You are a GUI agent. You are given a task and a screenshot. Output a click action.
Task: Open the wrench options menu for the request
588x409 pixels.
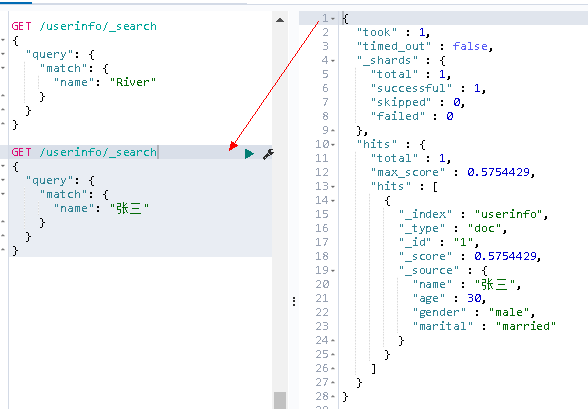pyautogui.click(x=268, y=153)
